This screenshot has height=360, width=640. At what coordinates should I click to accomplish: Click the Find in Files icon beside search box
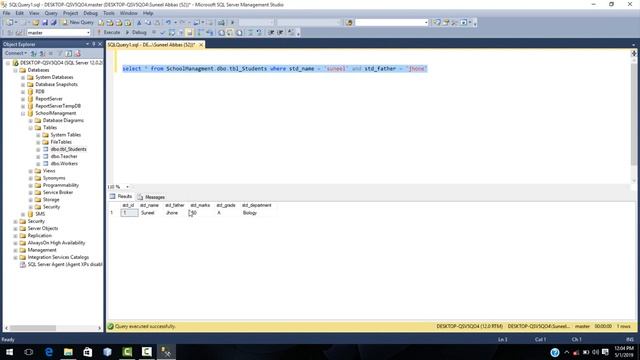tap(349, 22)
